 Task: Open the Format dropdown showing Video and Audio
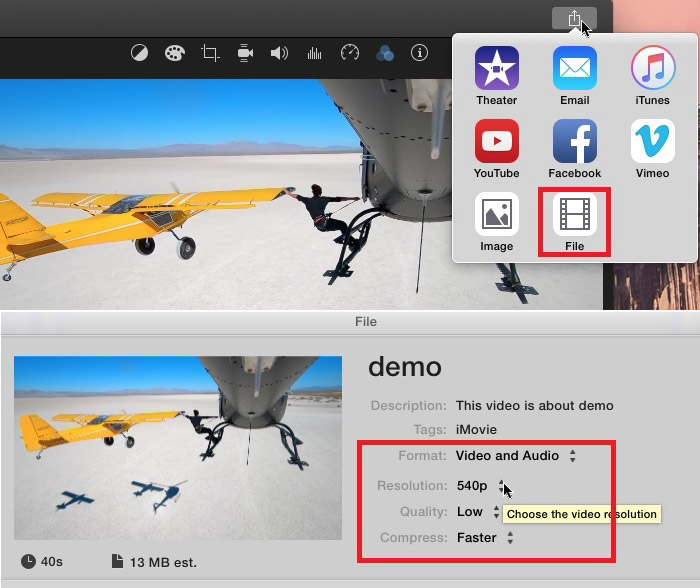[x=516, y=456]
